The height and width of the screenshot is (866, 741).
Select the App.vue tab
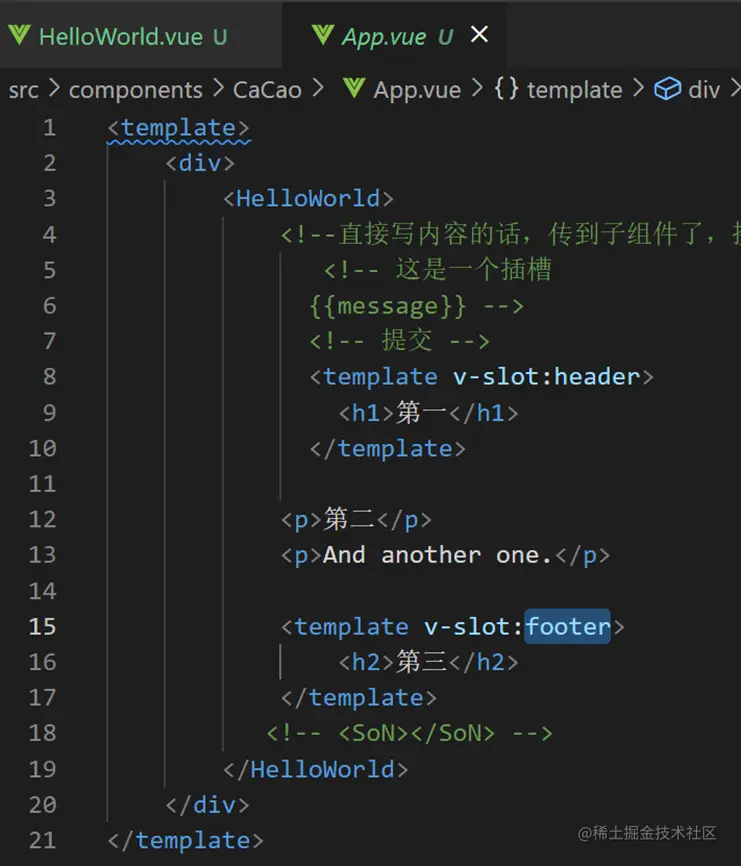click(383, 37)
